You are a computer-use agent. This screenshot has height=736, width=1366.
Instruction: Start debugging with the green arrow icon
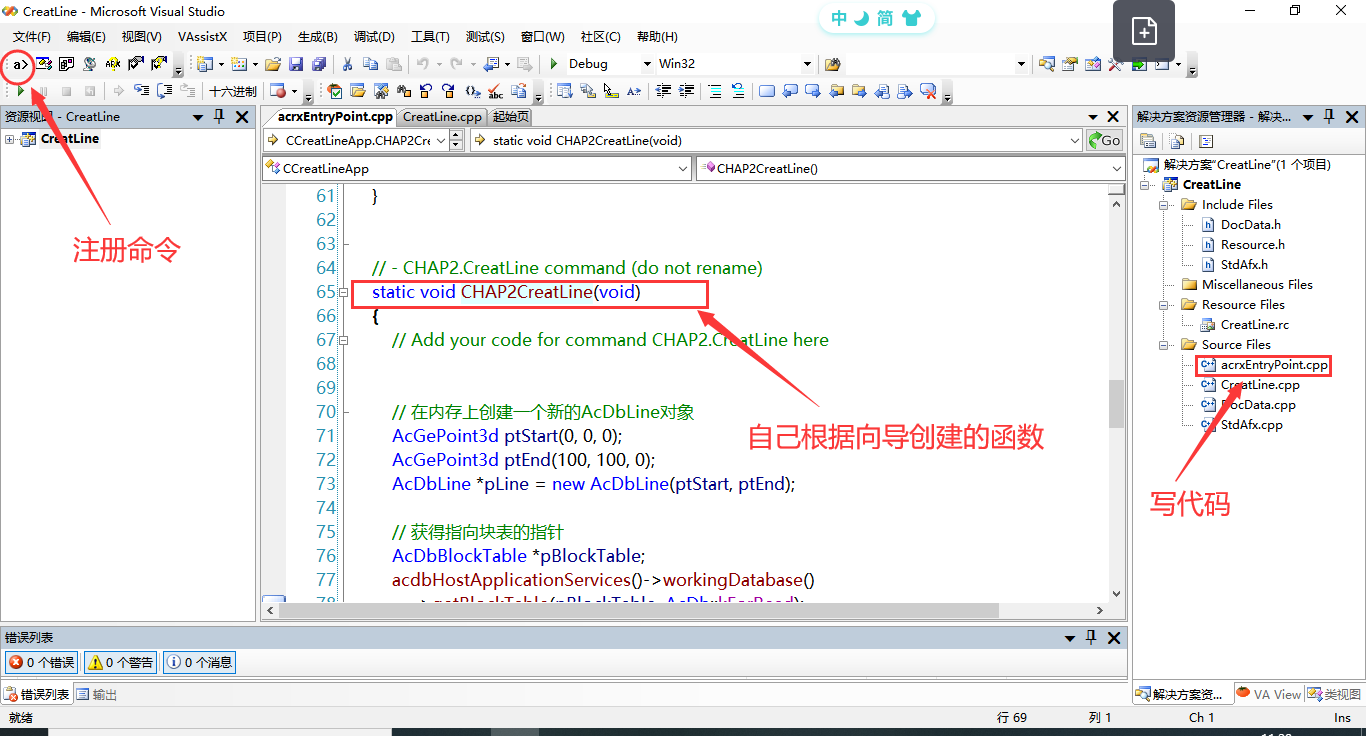[x=553, y=63]
